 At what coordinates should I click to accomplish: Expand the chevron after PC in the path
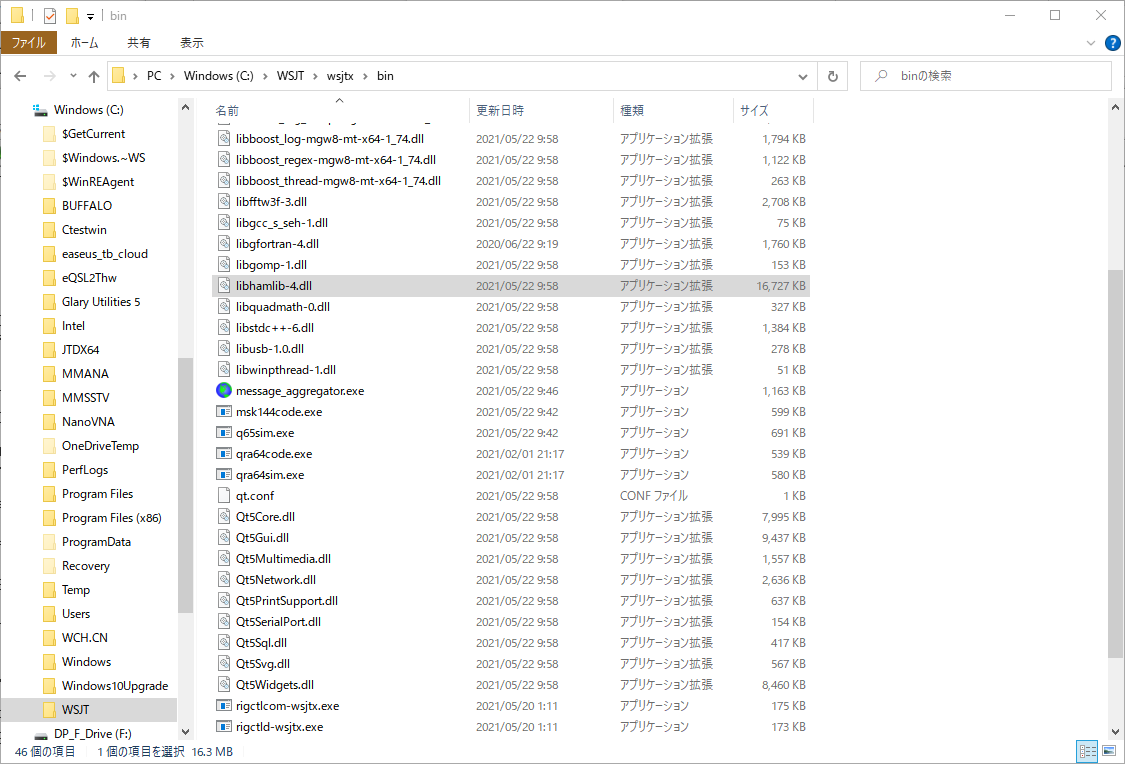(172, 76)
